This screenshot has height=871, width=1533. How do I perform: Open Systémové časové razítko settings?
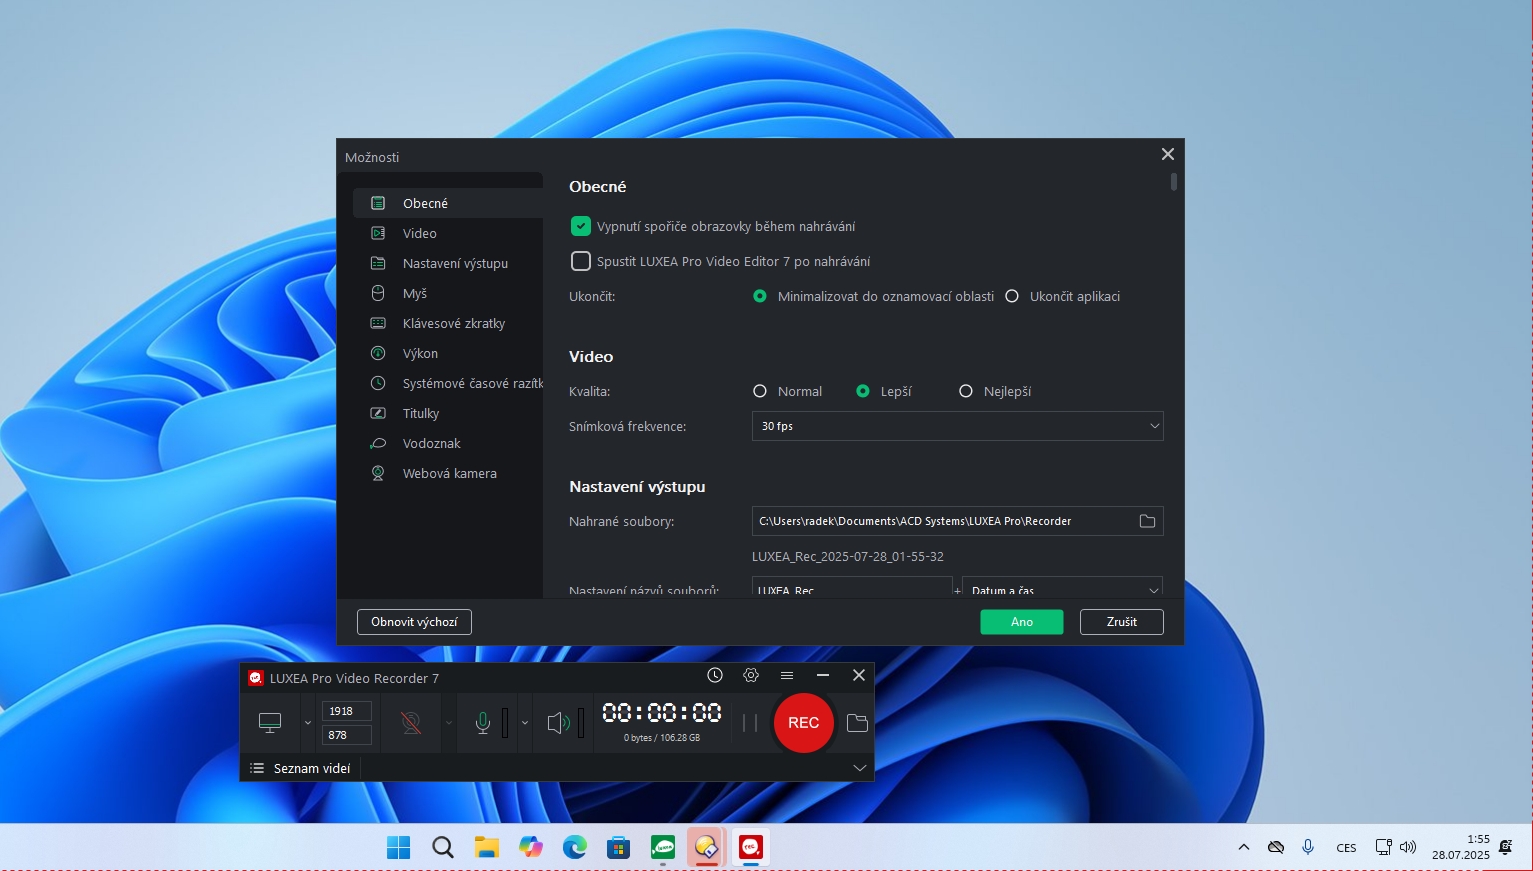[x=448, y=383]
